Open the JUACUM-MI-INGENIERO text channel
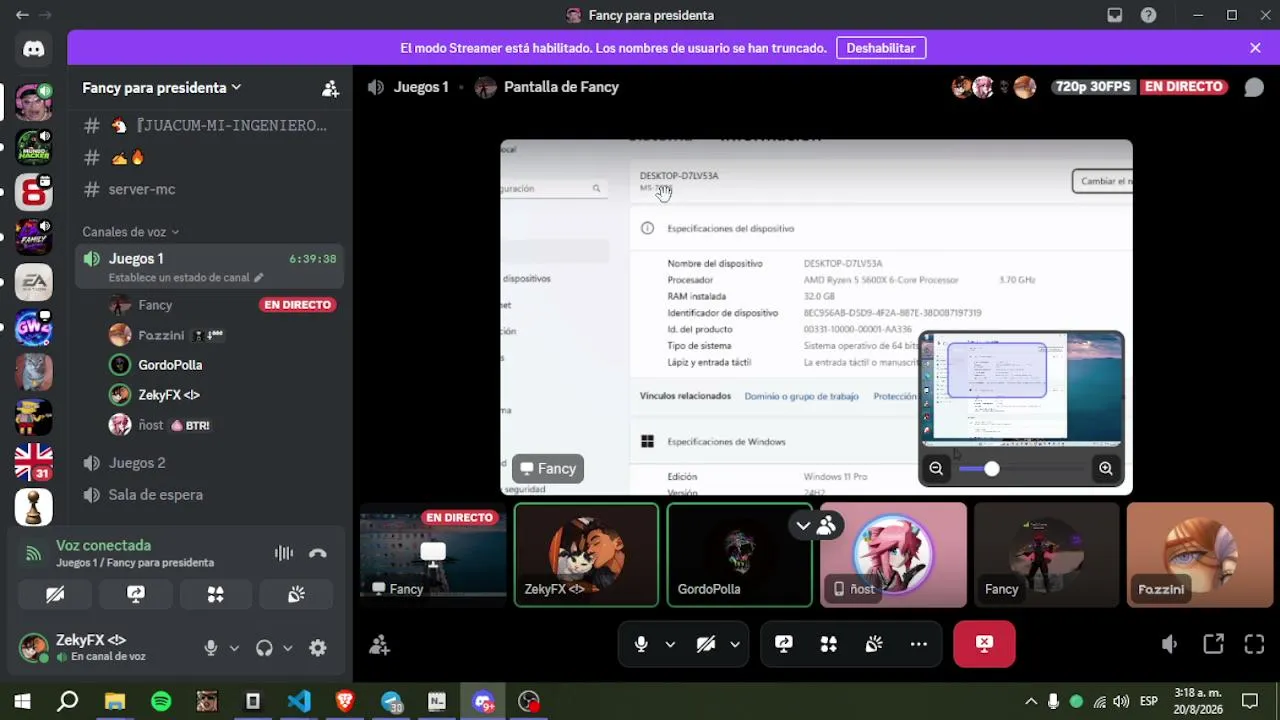 coord(210,126)
